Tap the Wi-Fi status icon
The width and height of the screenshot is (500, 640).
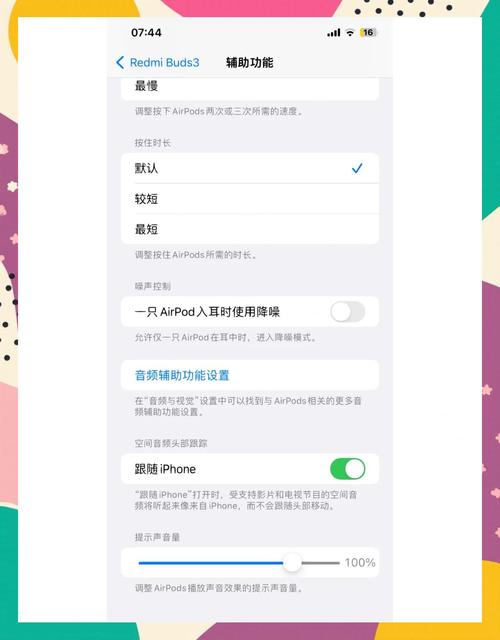click(x=350, y=33)
